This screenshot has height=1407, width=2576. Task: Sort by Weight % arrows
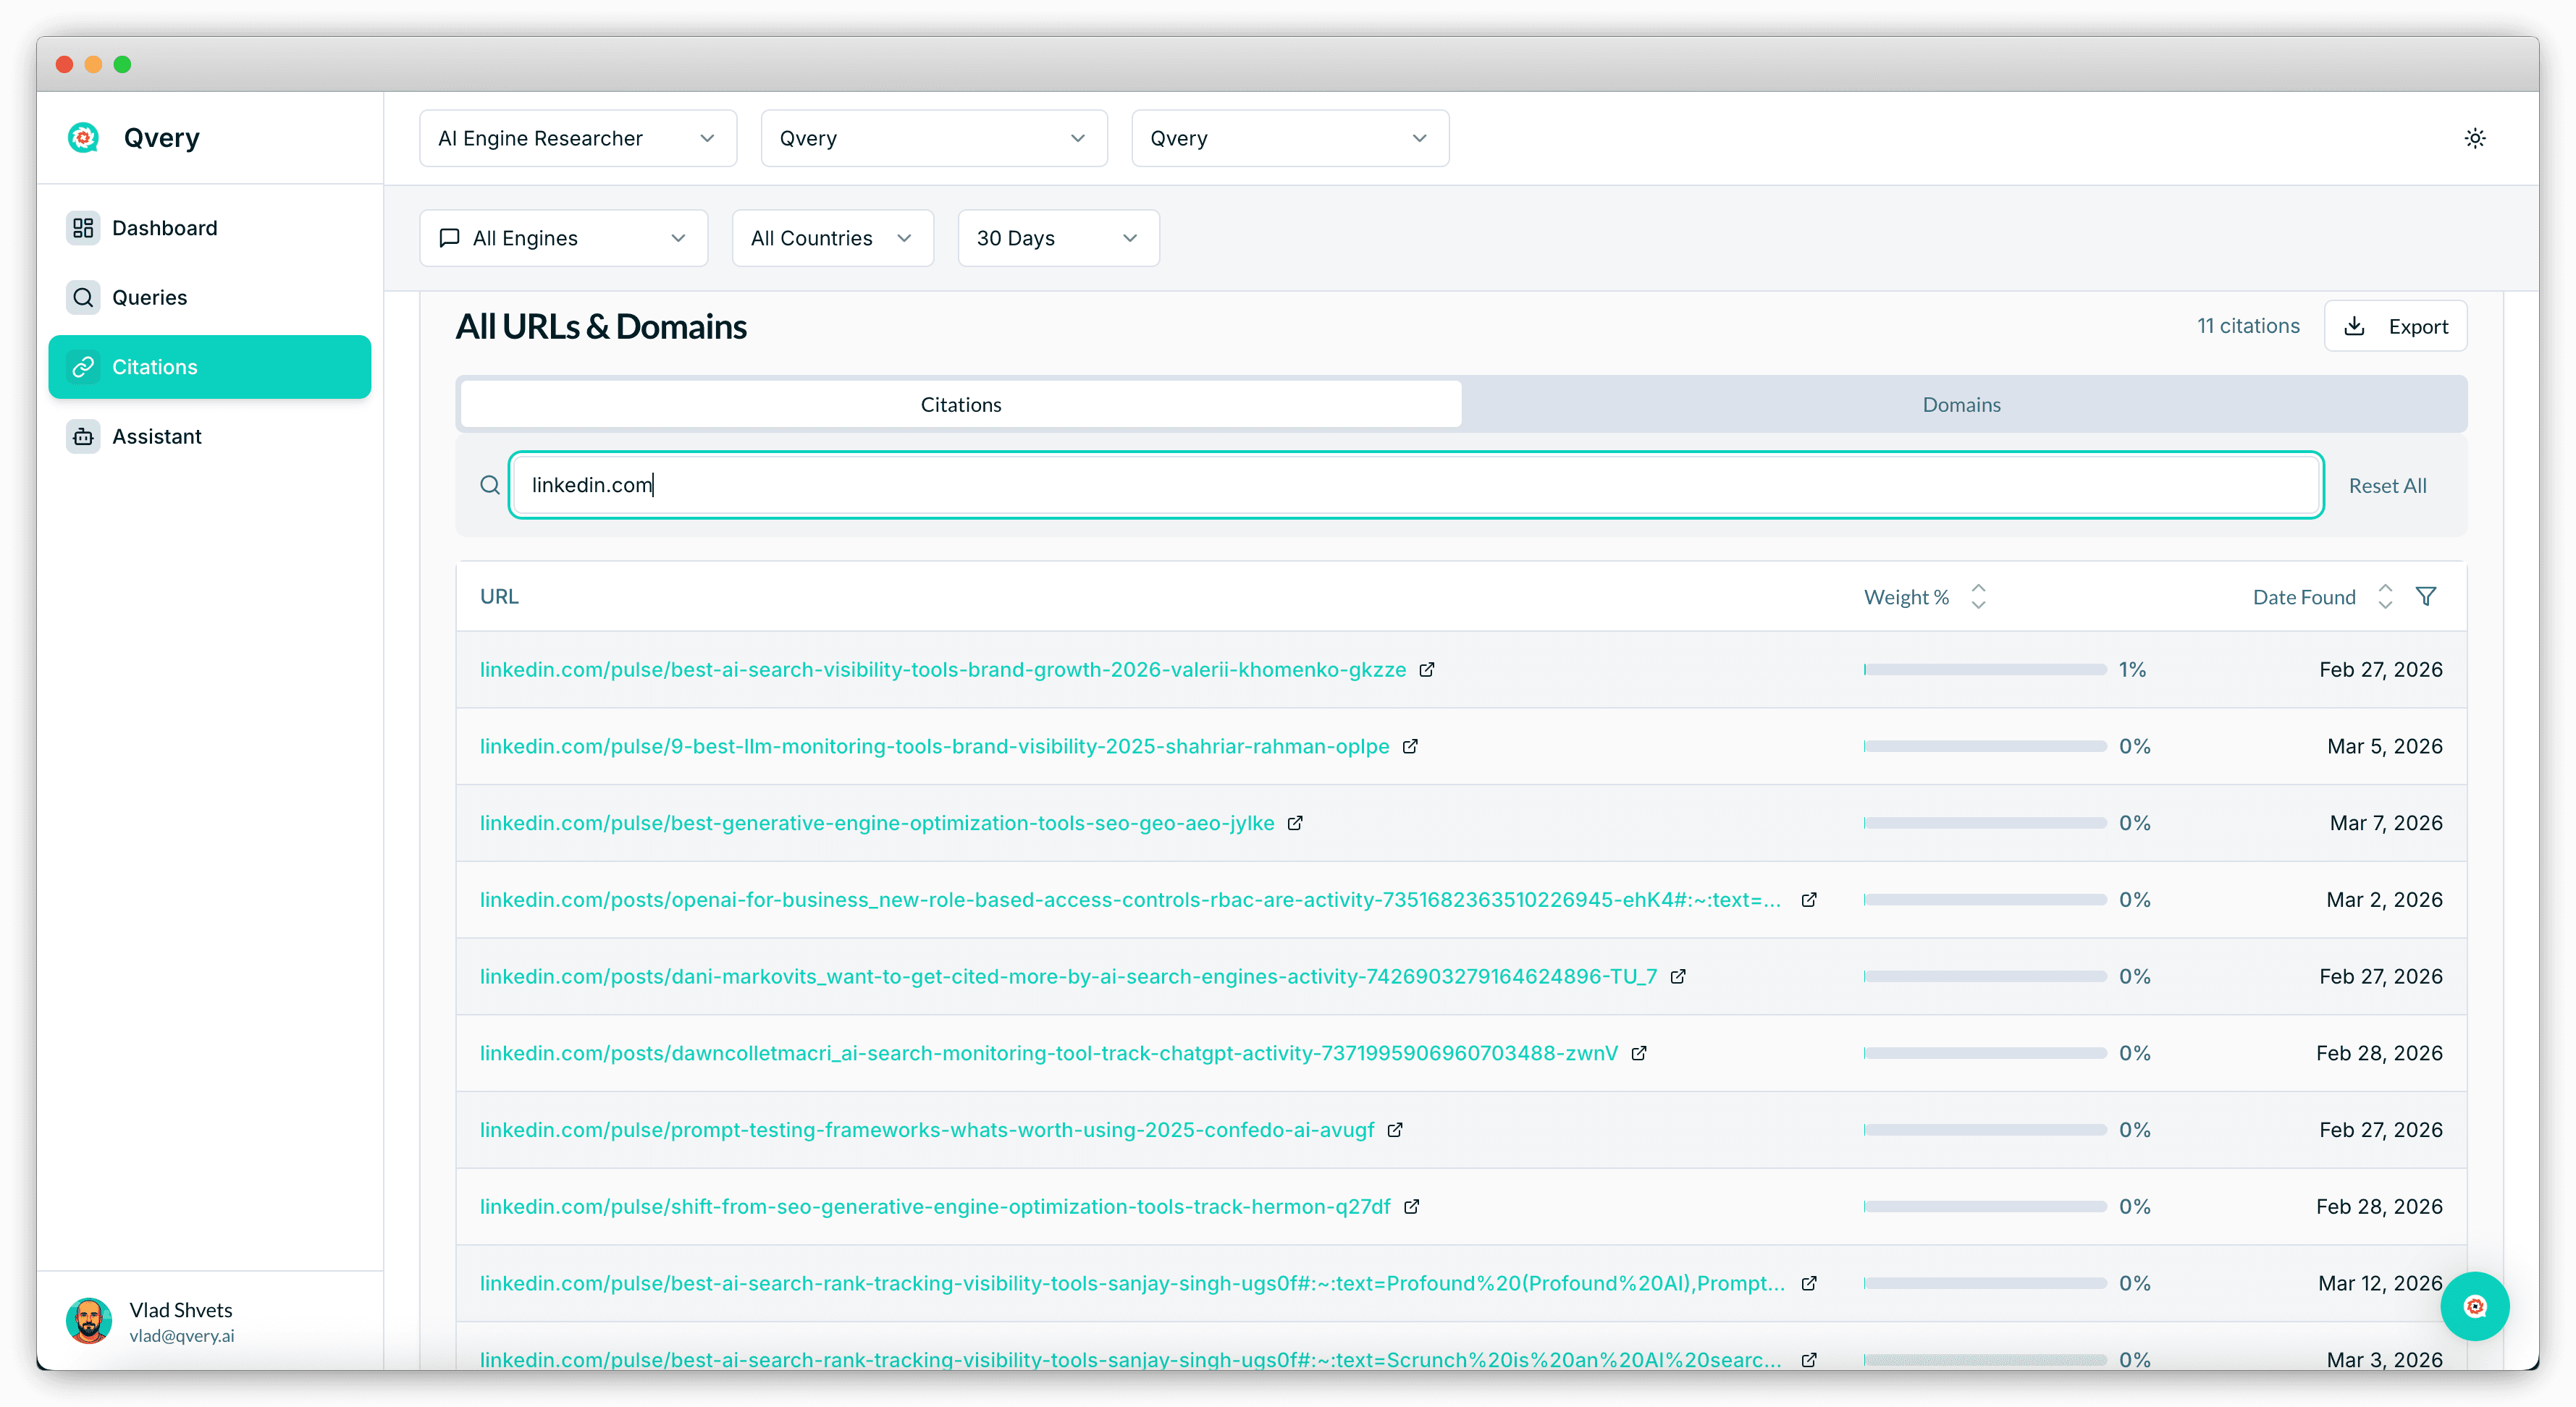click(1977, 597)
